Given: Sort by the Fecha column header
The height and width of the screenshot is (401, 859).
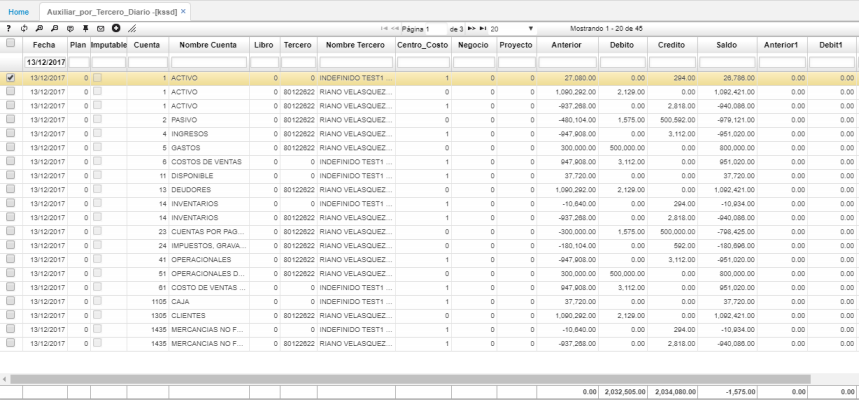Looking at the screenshot, I should 43,45.
